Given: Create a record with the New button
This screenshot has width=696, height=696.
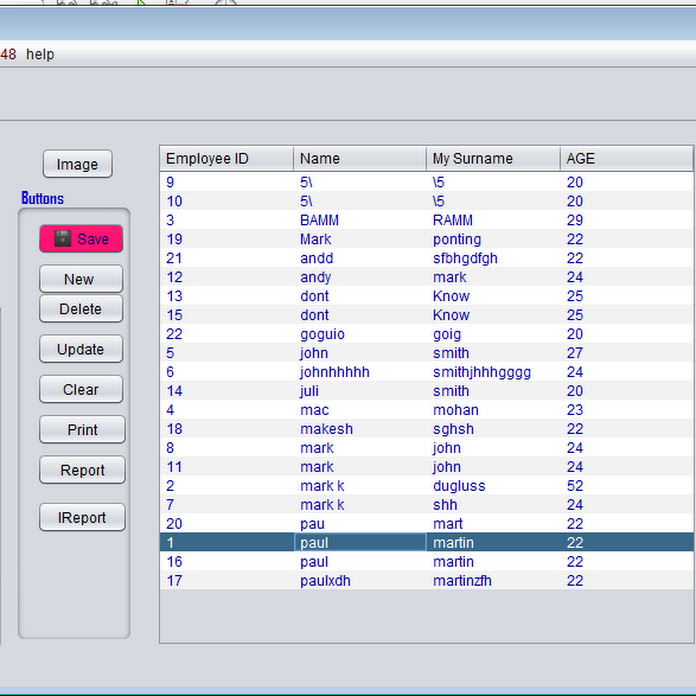Looking at the screenshot, I should pos(81,279).
